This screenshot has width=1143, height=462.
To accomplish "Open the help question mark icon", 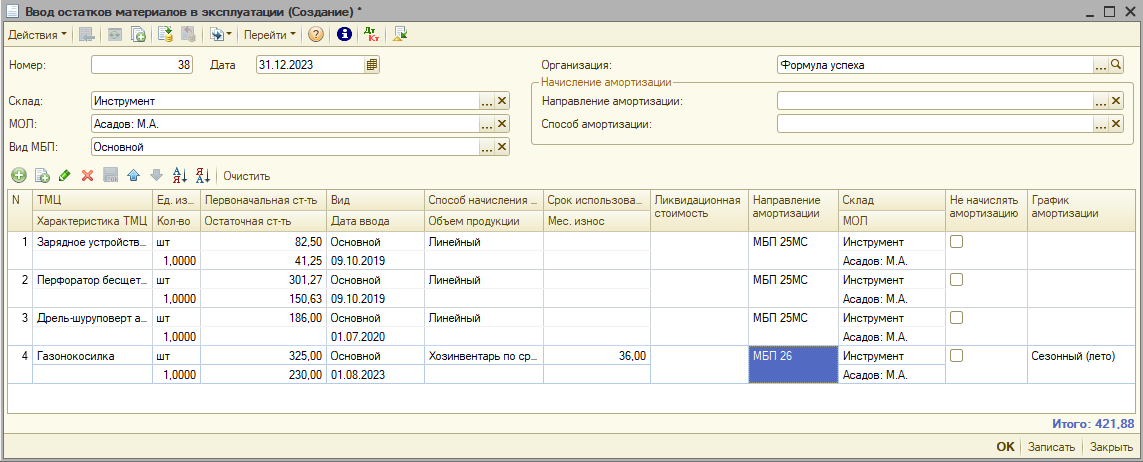I will point(316,34).
